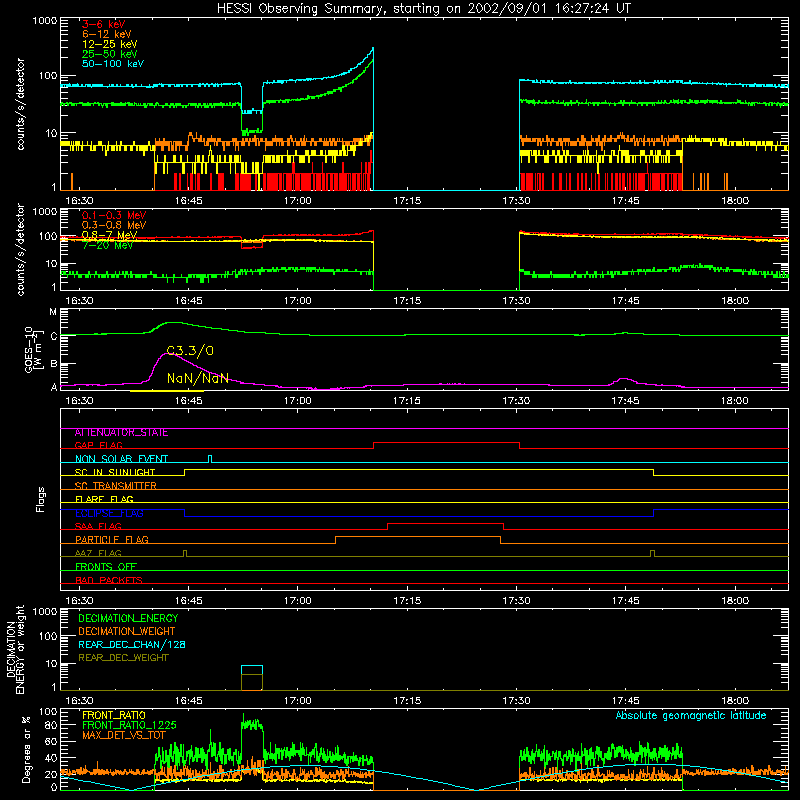800x800 pixels.
Task: Select the ATTENUATOR_STATE flag label
Action: pyautogui.click(x=121, y=433)
